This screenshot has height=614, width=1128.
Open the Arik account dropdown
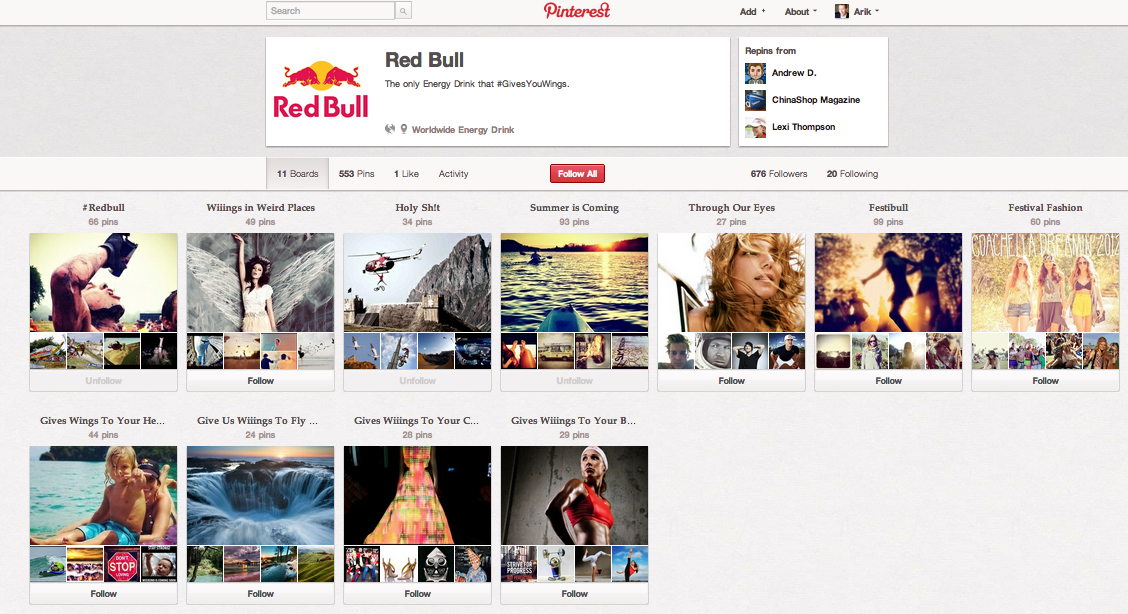point(866,12)
